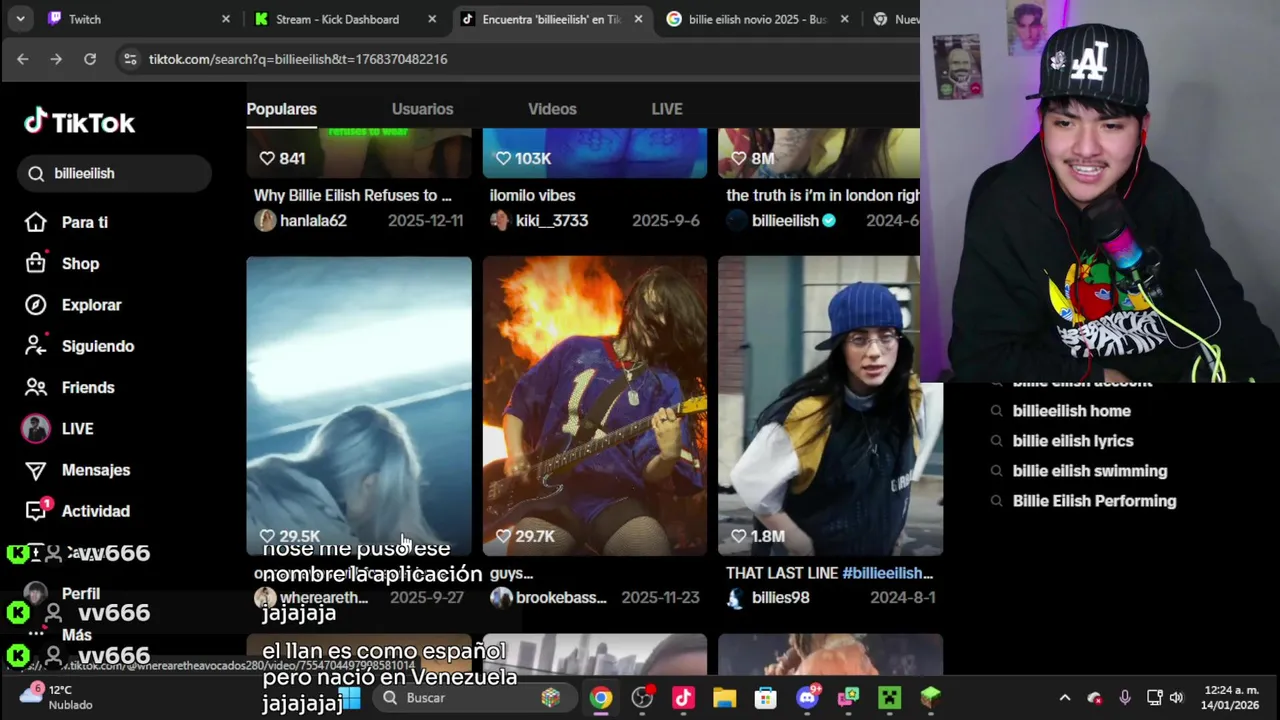Click the TikTok logo
The image size is (1280, 720).
pos(79,122)
